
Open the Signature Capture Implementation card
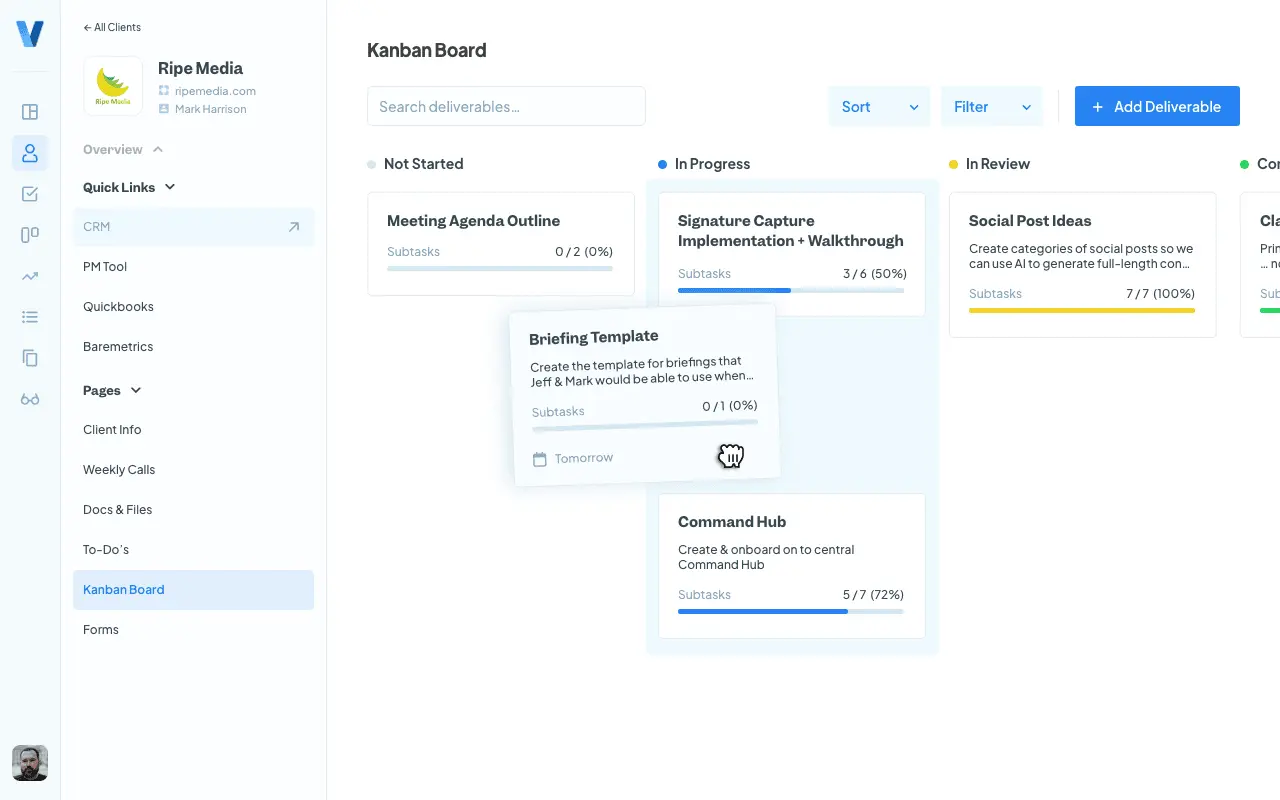click(792, 254)
